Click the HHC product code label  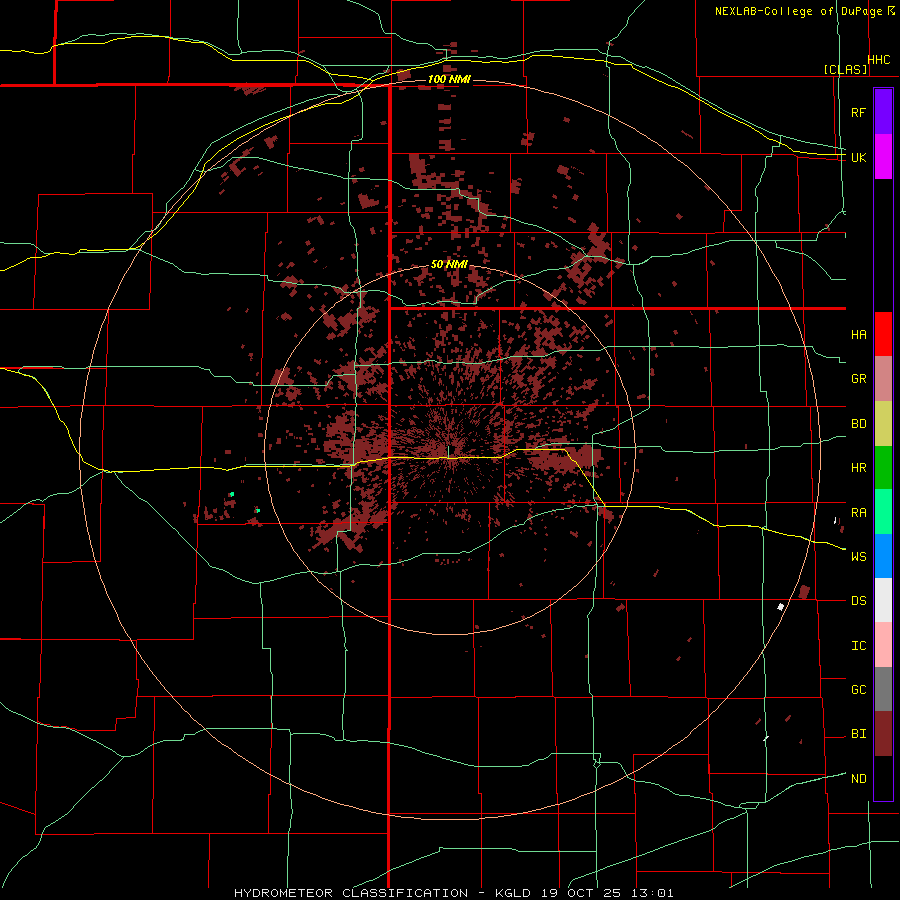879,60
